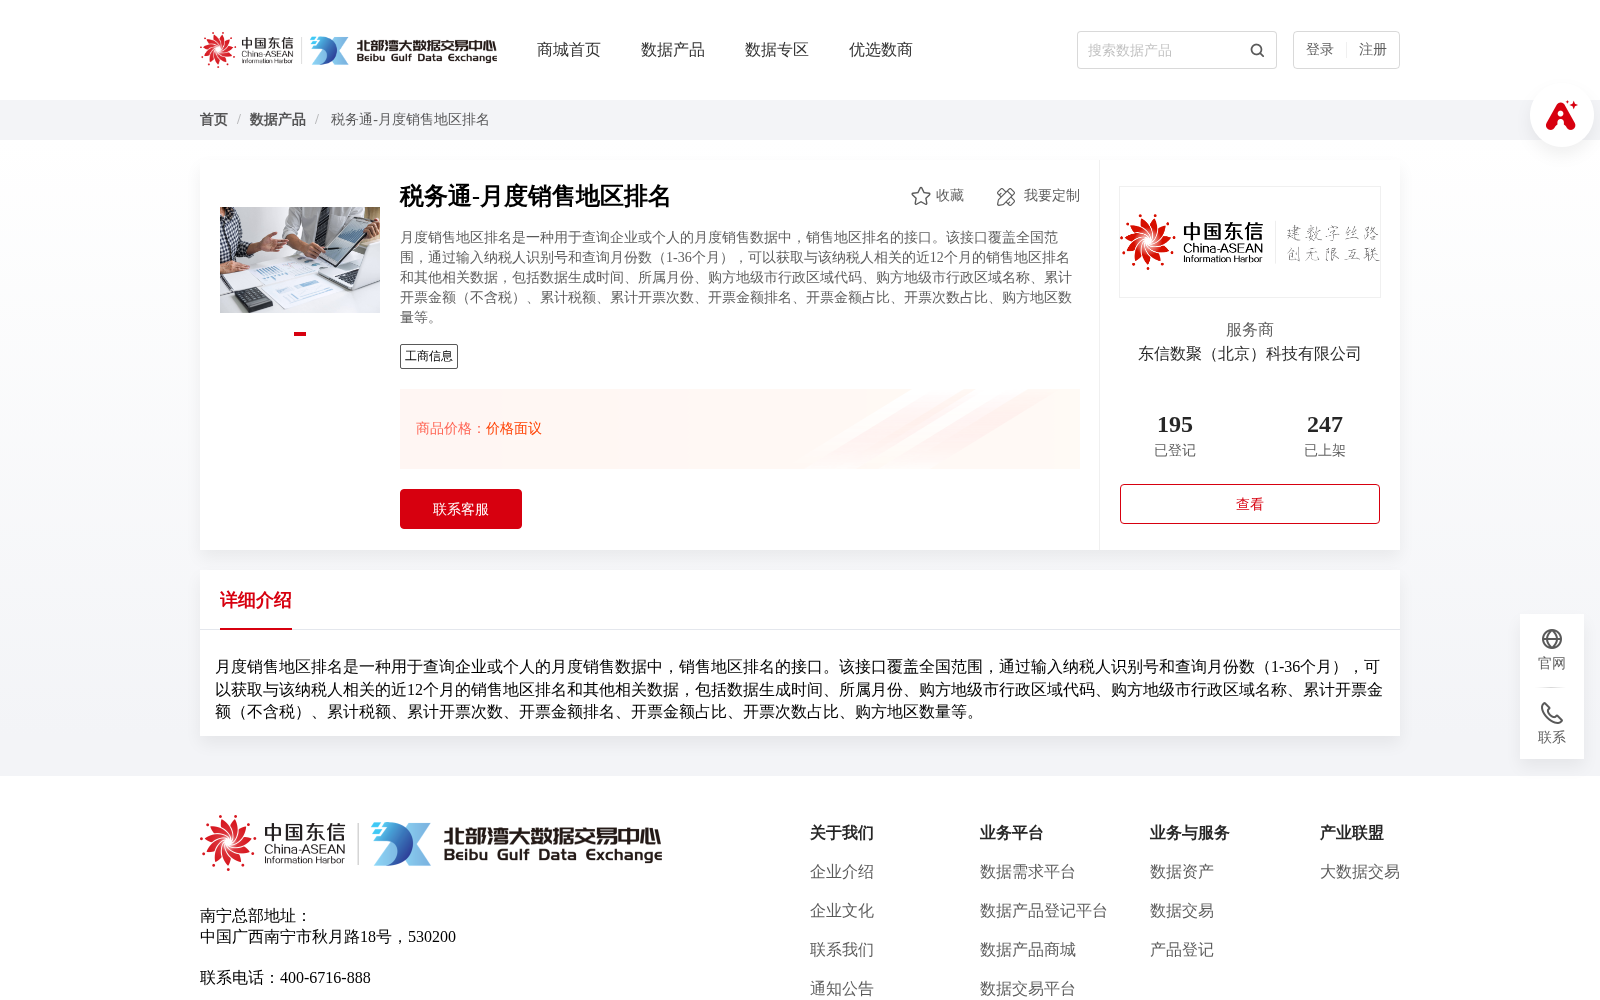Click the favorite star icon
Viewport: 1600px width, 1000px height.
pyautogui.click(x=921, y=196)
